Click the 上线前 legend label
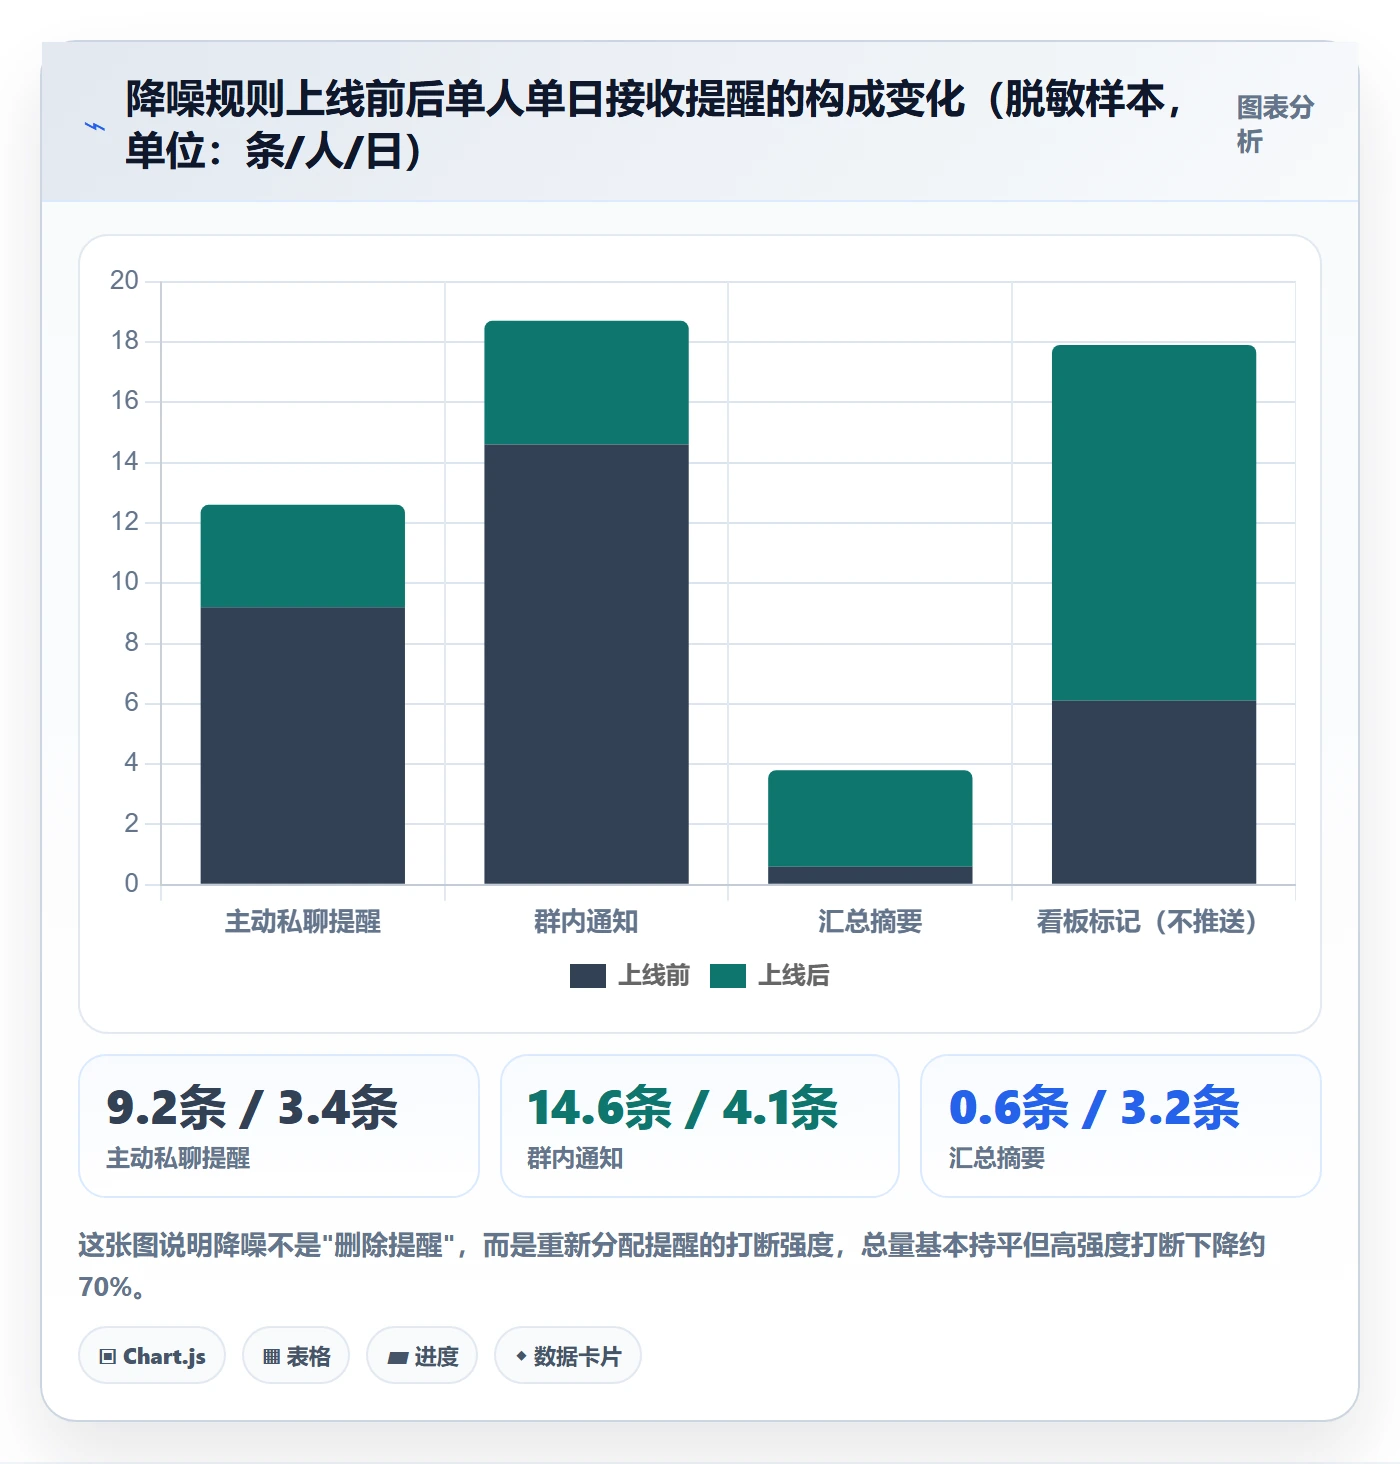 (654, 976)
